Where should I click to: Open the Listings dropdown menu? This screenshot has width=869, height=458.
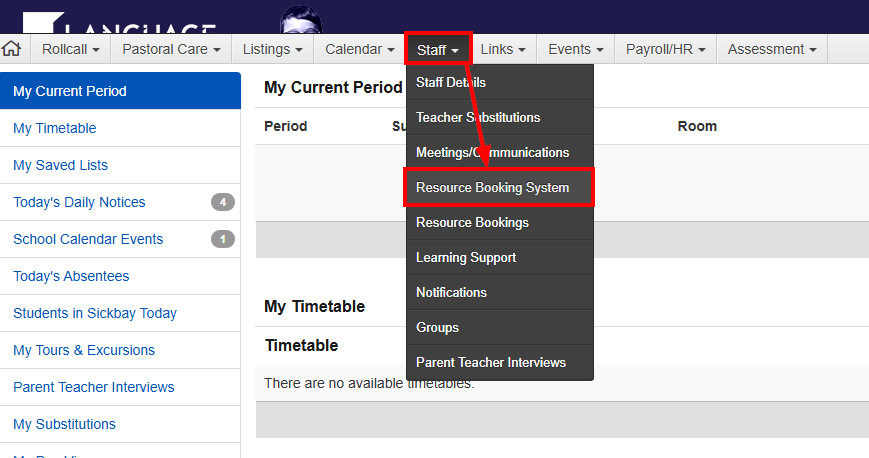(x=272, y=49)
